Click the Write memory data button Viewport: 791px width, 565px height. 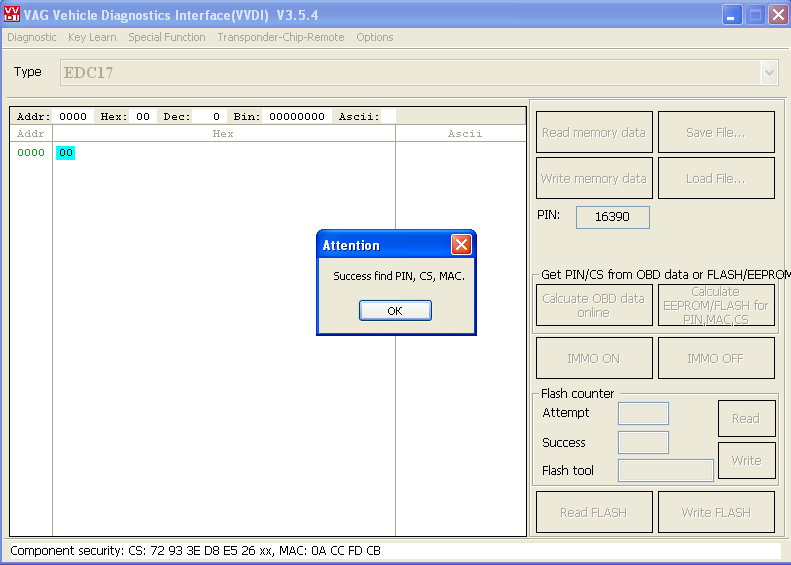[594, 178]
